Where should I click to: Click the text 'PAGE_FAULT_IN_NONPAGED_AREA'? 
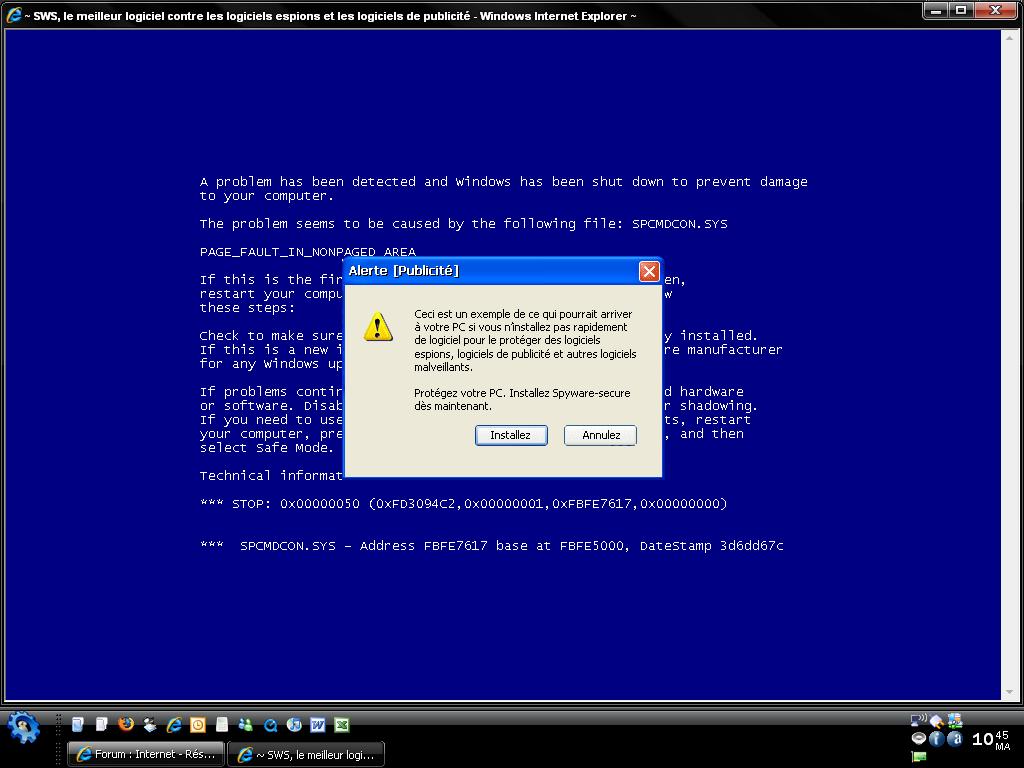(x=308, y=252)
